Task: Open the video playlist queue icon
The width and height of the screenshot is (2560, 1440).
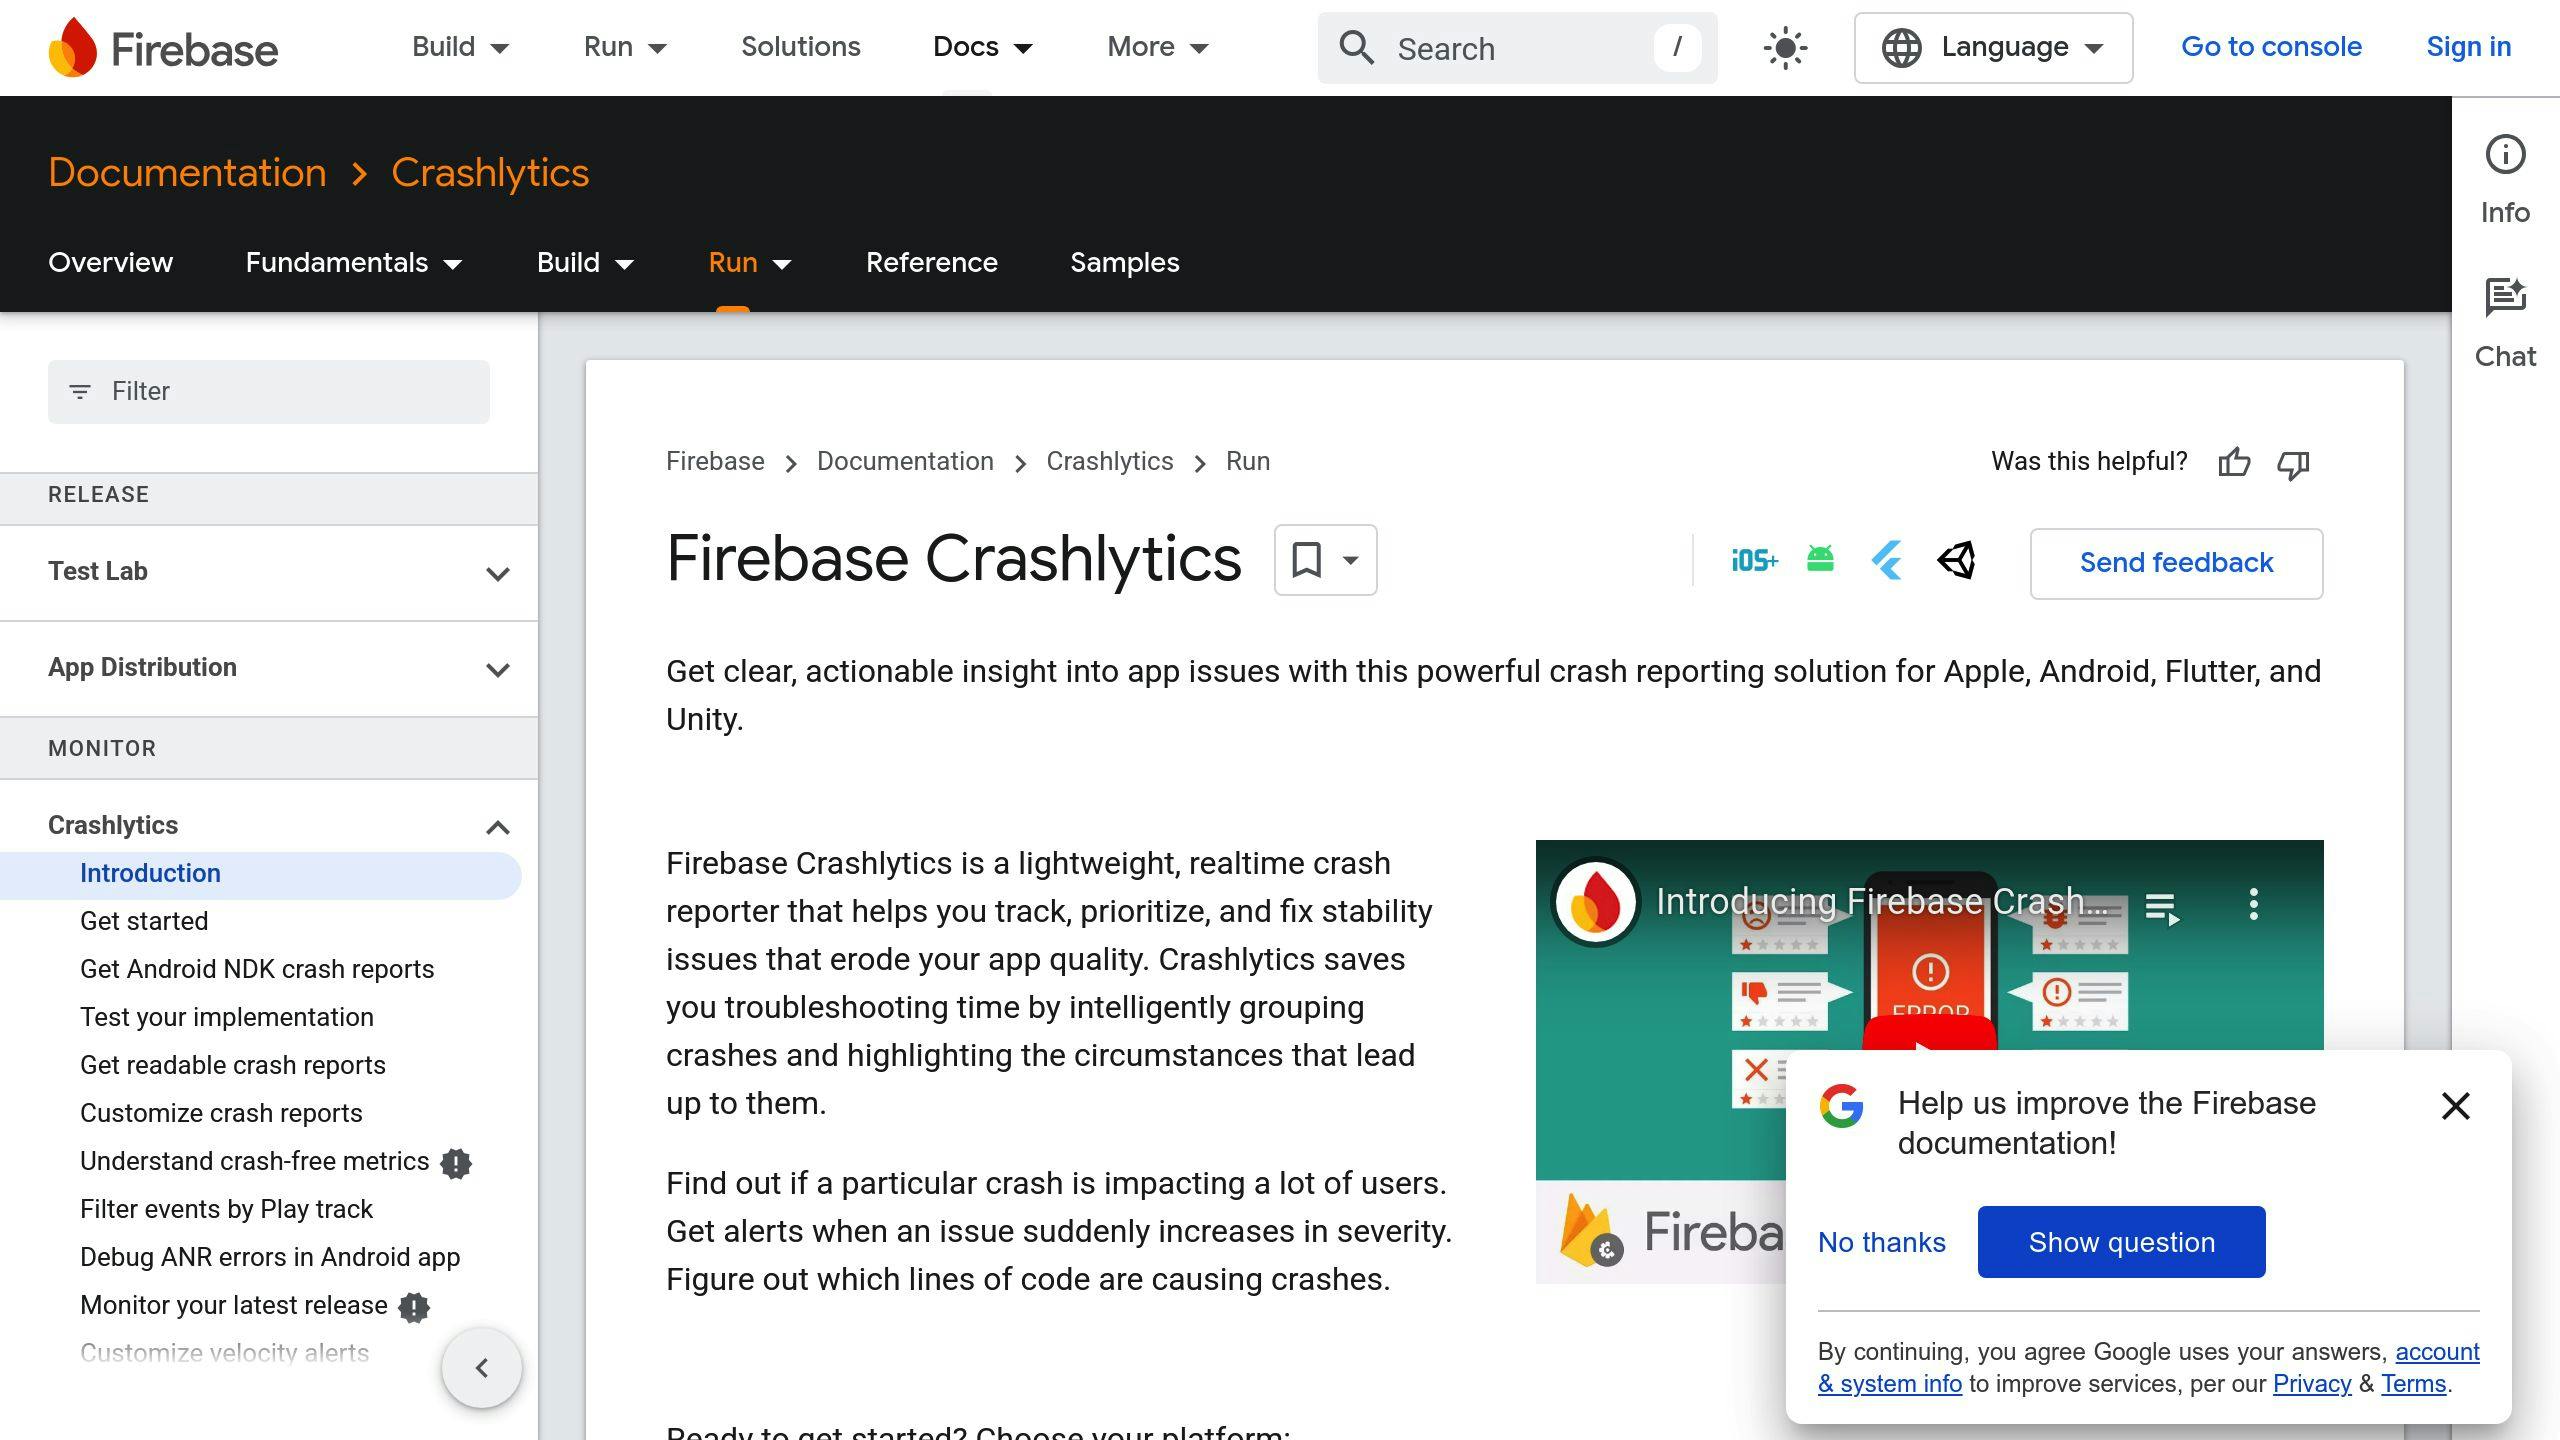Action: click(x=2162, y=908)
